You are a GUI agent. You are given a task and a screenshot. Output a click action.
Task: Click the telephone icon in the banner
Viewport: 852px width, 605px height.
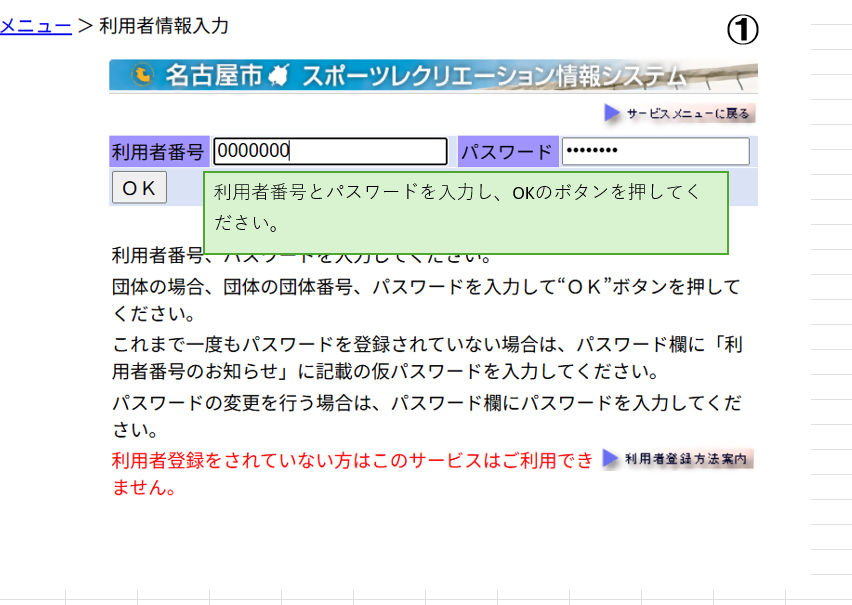142,76
